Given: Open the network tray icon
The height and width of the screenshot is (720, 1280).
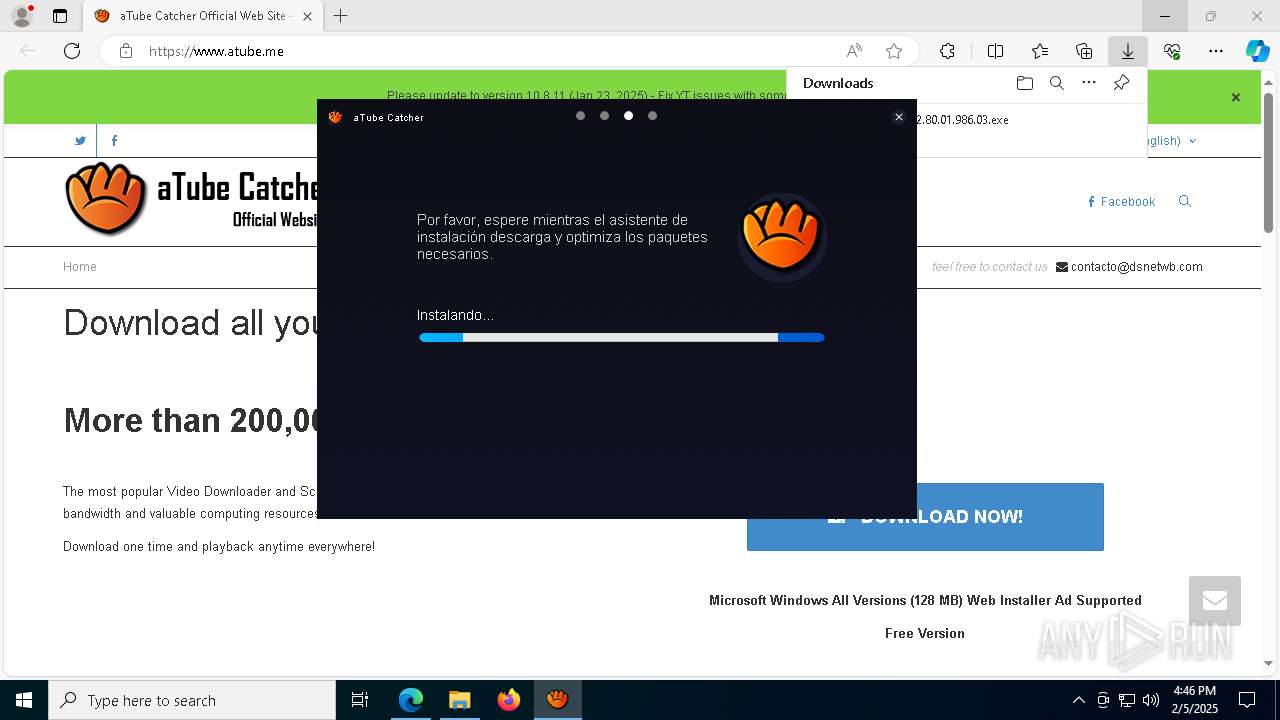Looking at the screenshot, I should [x=1127, y=700].
